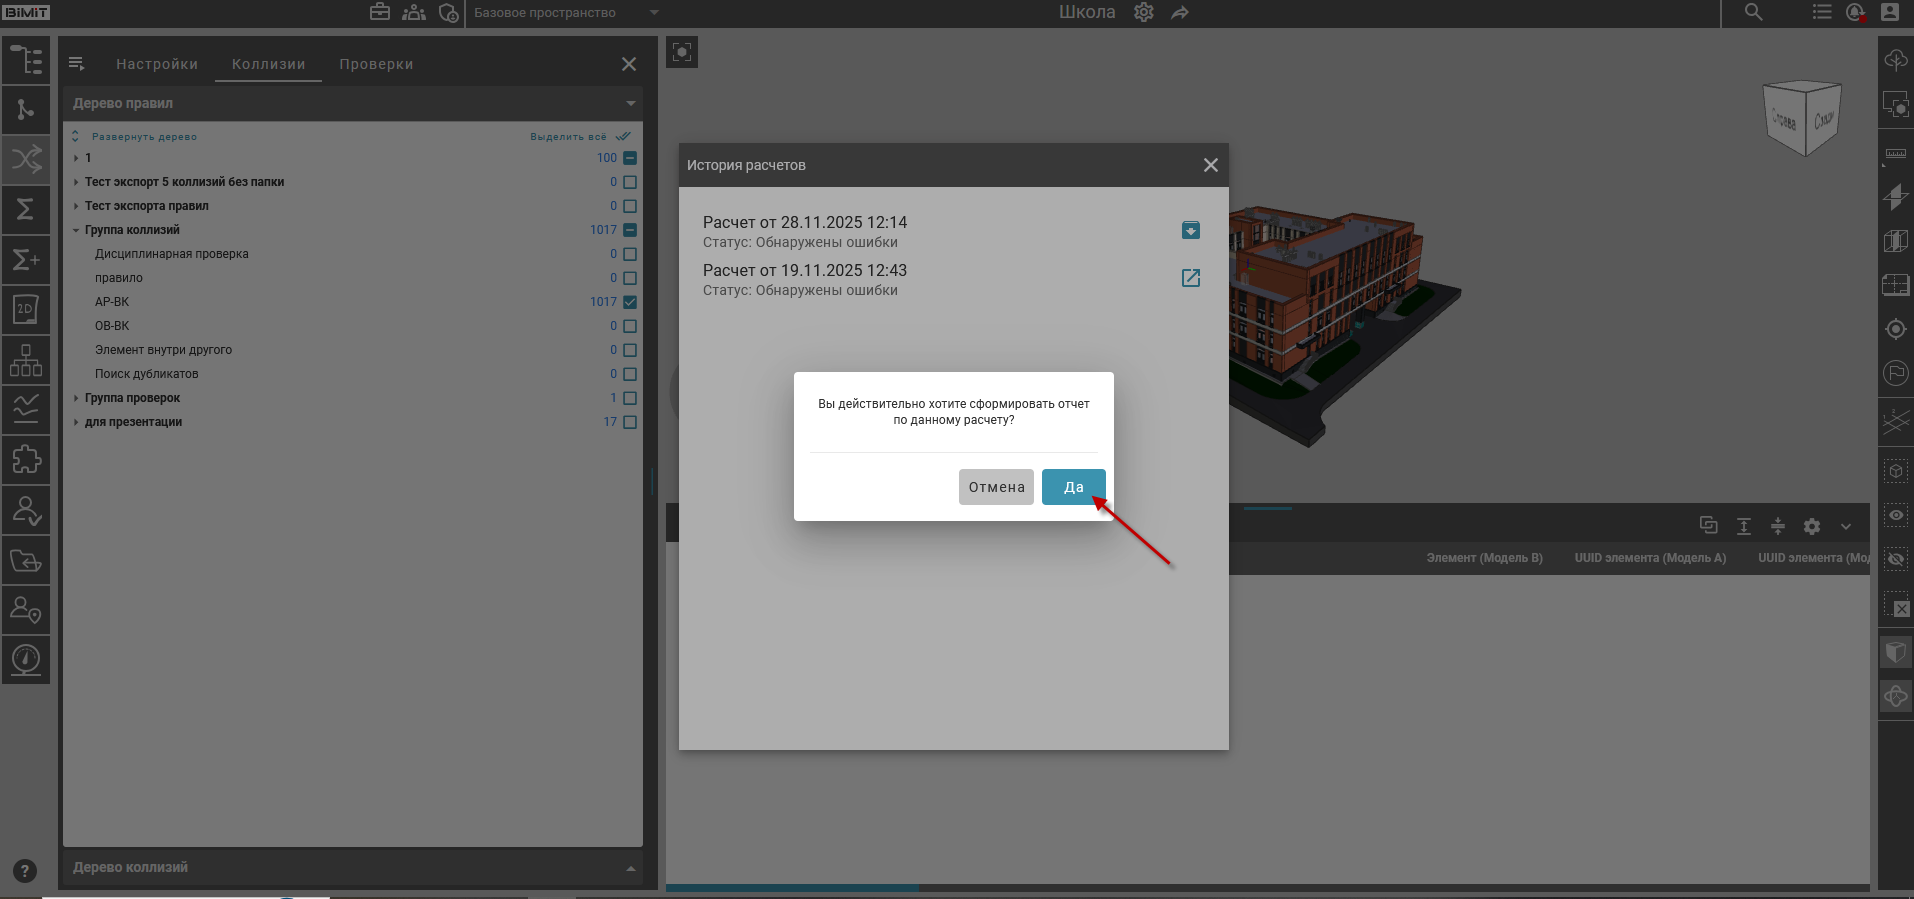
Task: Click the 2D drawing icon in left sidebar
Action: pos(26,310)
